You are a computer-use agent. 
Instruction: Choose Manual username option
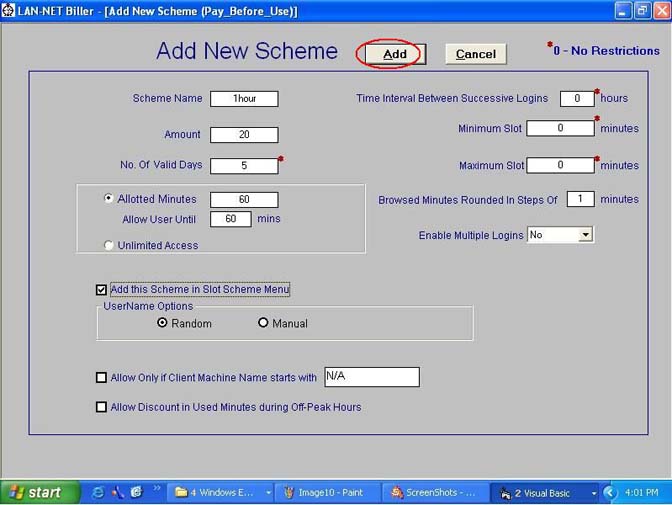point(264,323)
